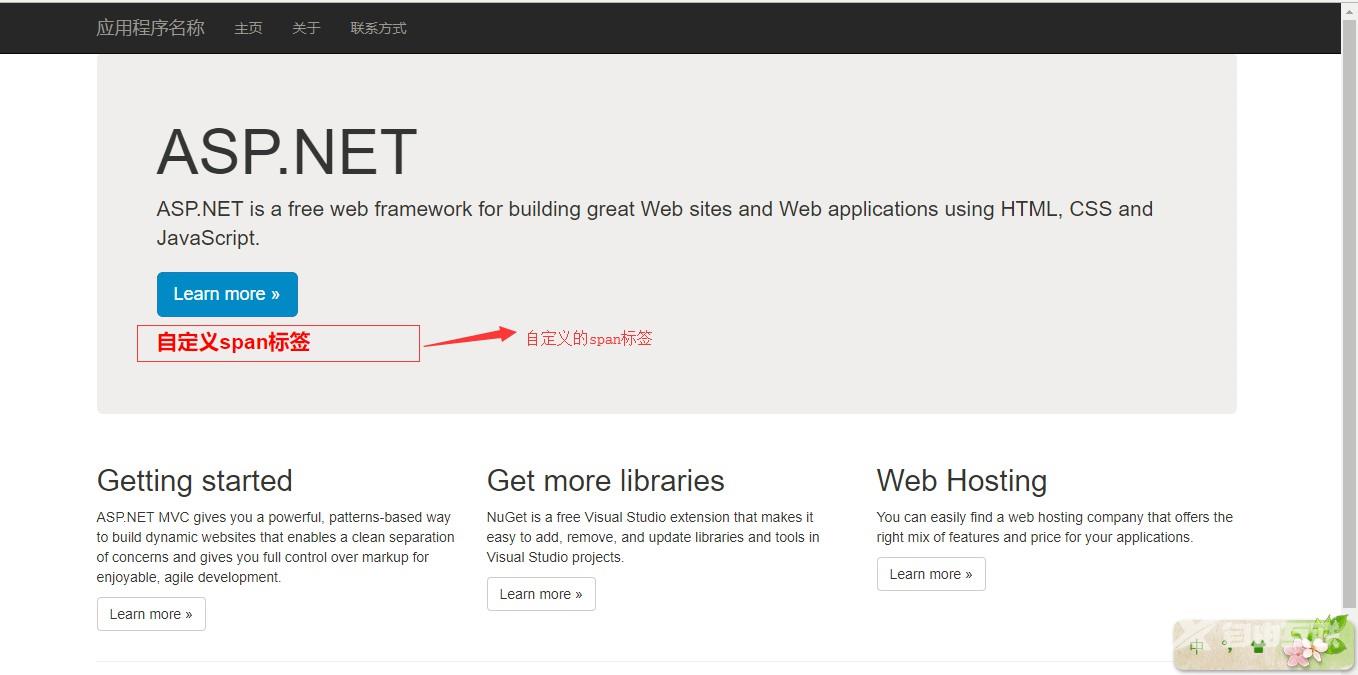Image resolution: width=1358 pixels, height=675 pixels.
Task: Click Learn more » under Getting started
Action: point(151,614)
